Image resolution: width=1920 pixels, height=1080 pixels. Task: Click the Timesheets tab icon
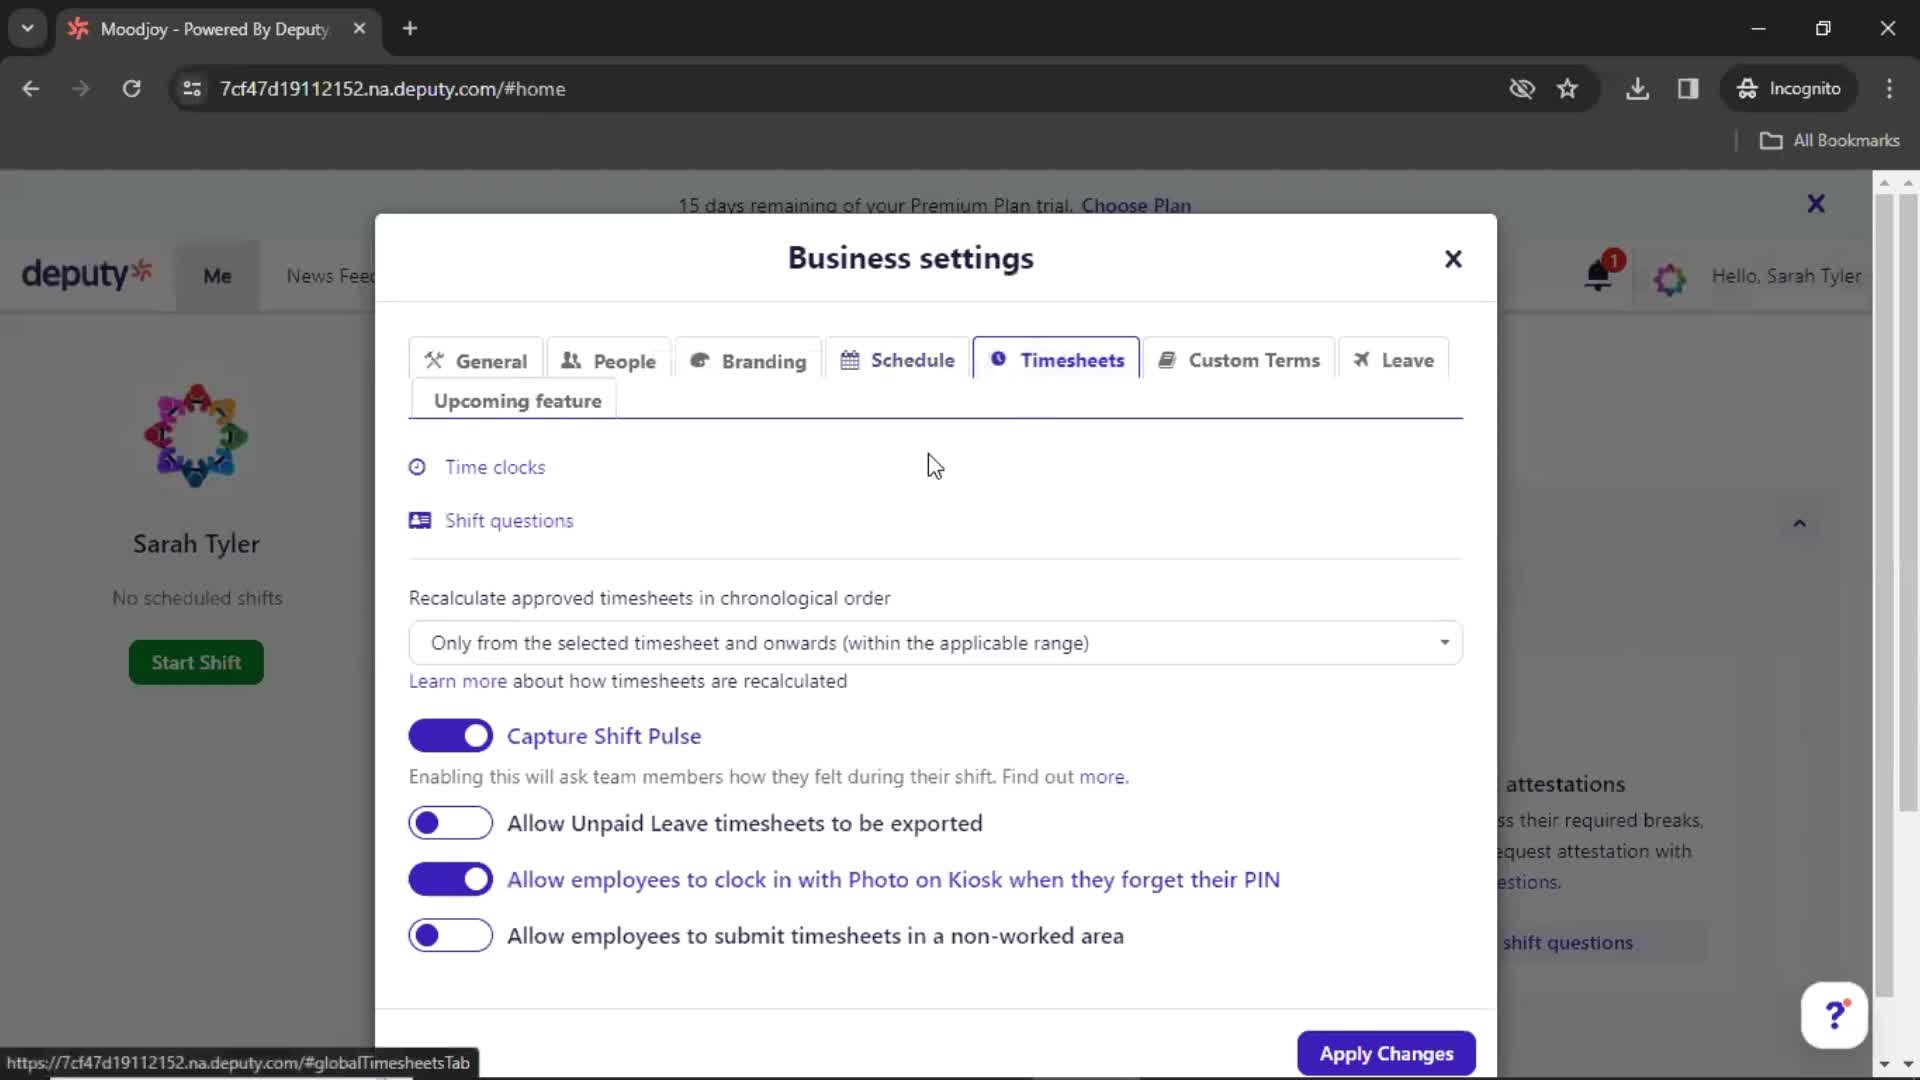(x=998, y=360)
